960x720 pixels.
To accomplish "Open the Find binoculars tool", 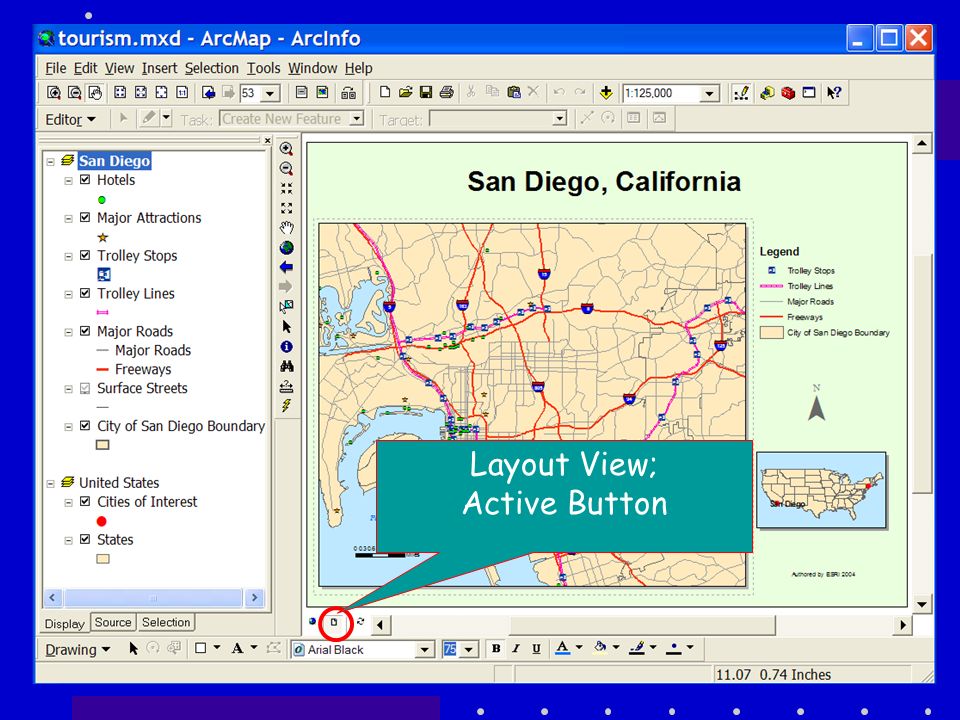I will pos(286,366).
